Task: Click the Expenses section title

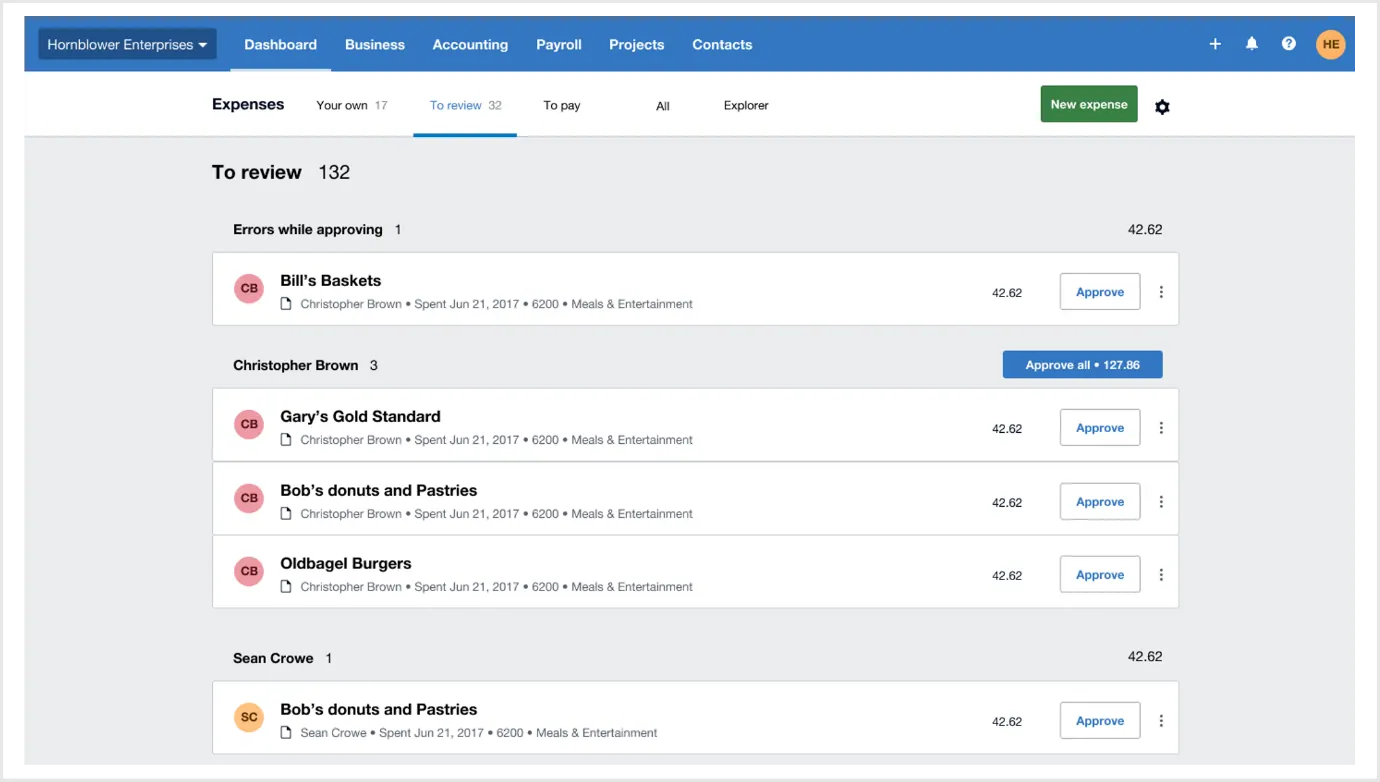Action: (x=248, y=104)
